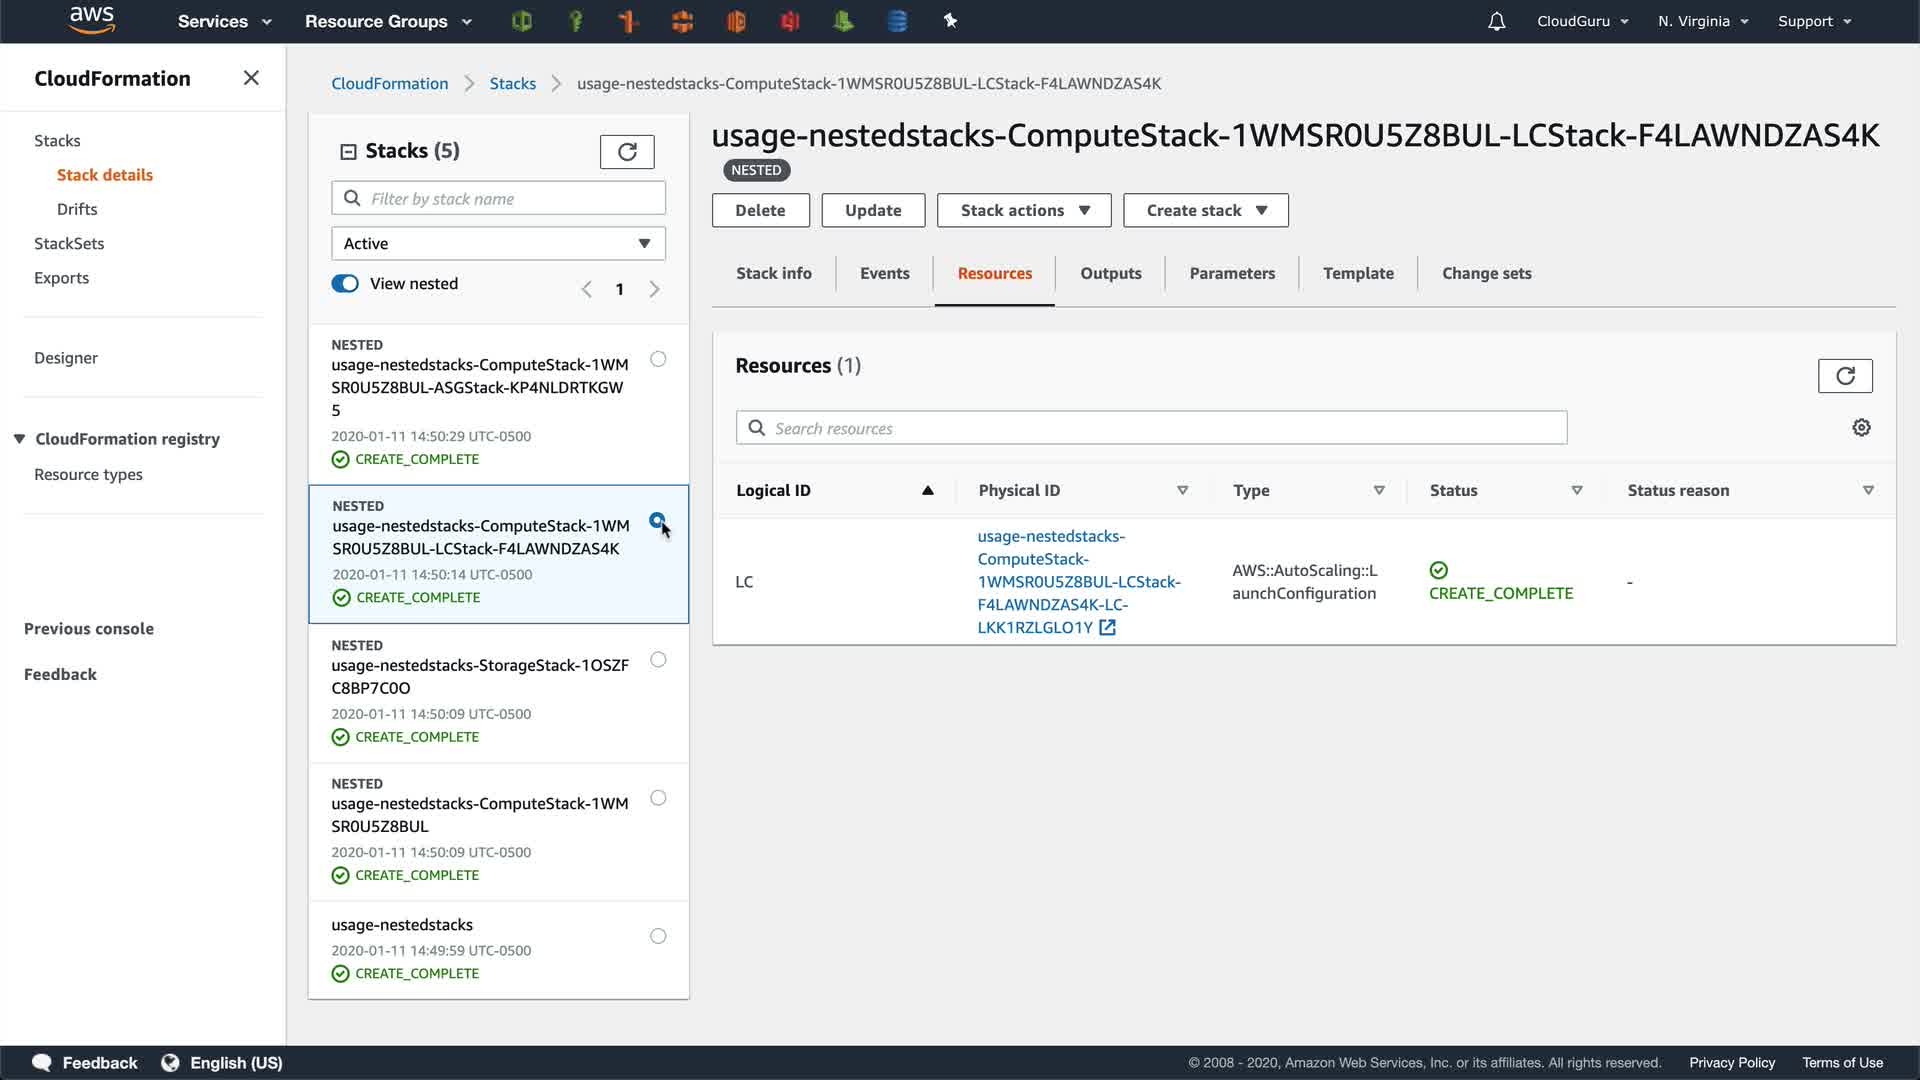
Task: Open the Template tab
Action: [x=1357, y=273]
